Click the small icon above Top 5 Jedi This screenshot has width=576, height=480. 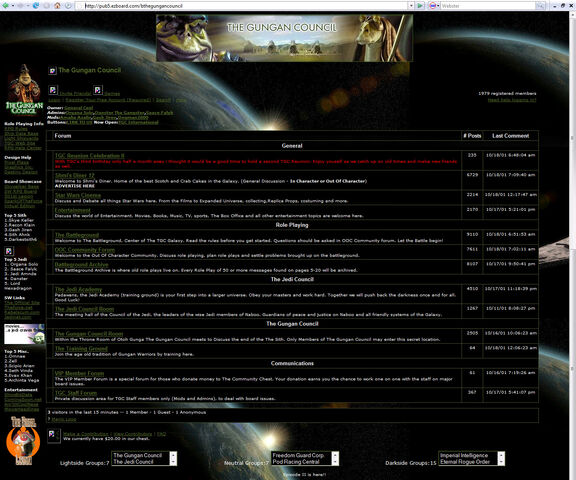9,251
